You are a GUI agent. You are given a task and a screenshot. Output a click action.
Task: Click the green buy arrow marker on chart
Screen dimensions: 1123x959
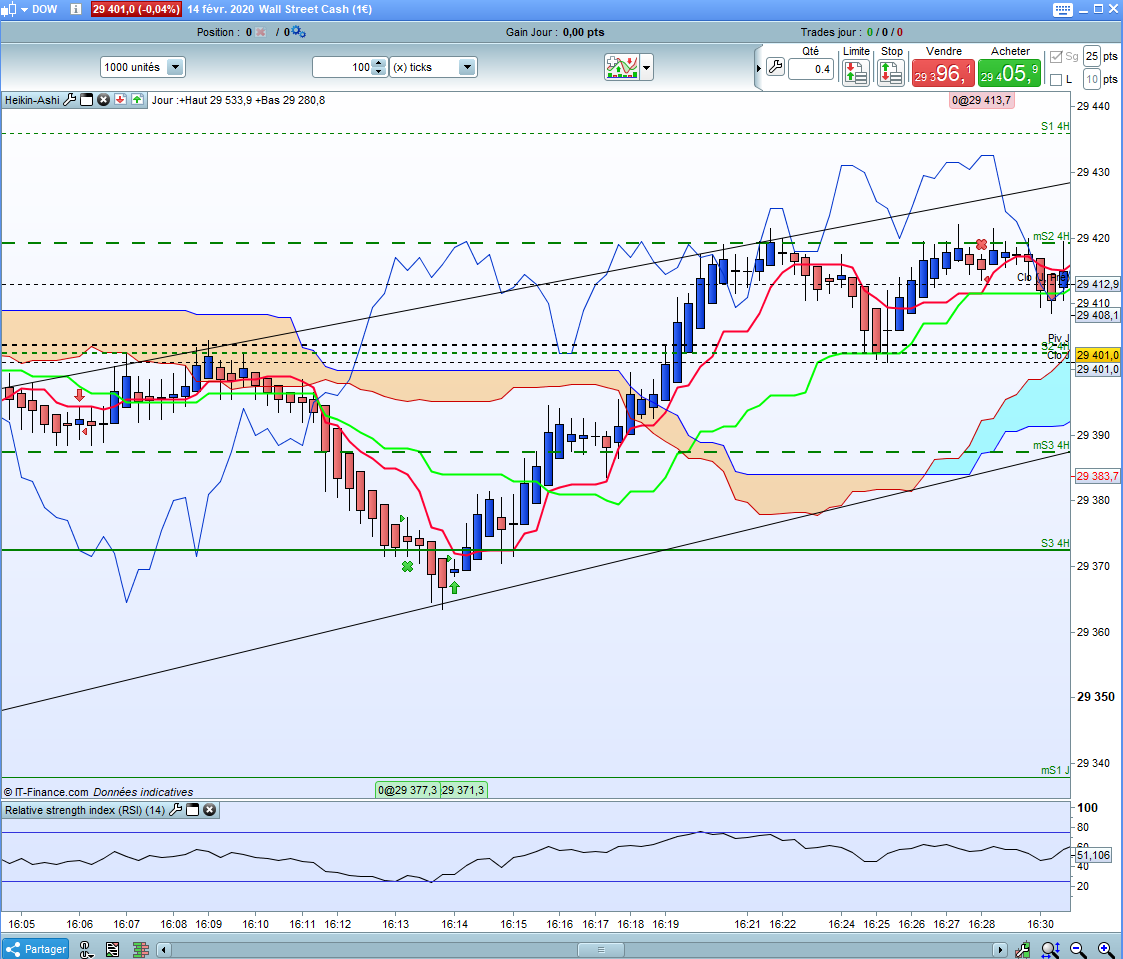(454, 587)
